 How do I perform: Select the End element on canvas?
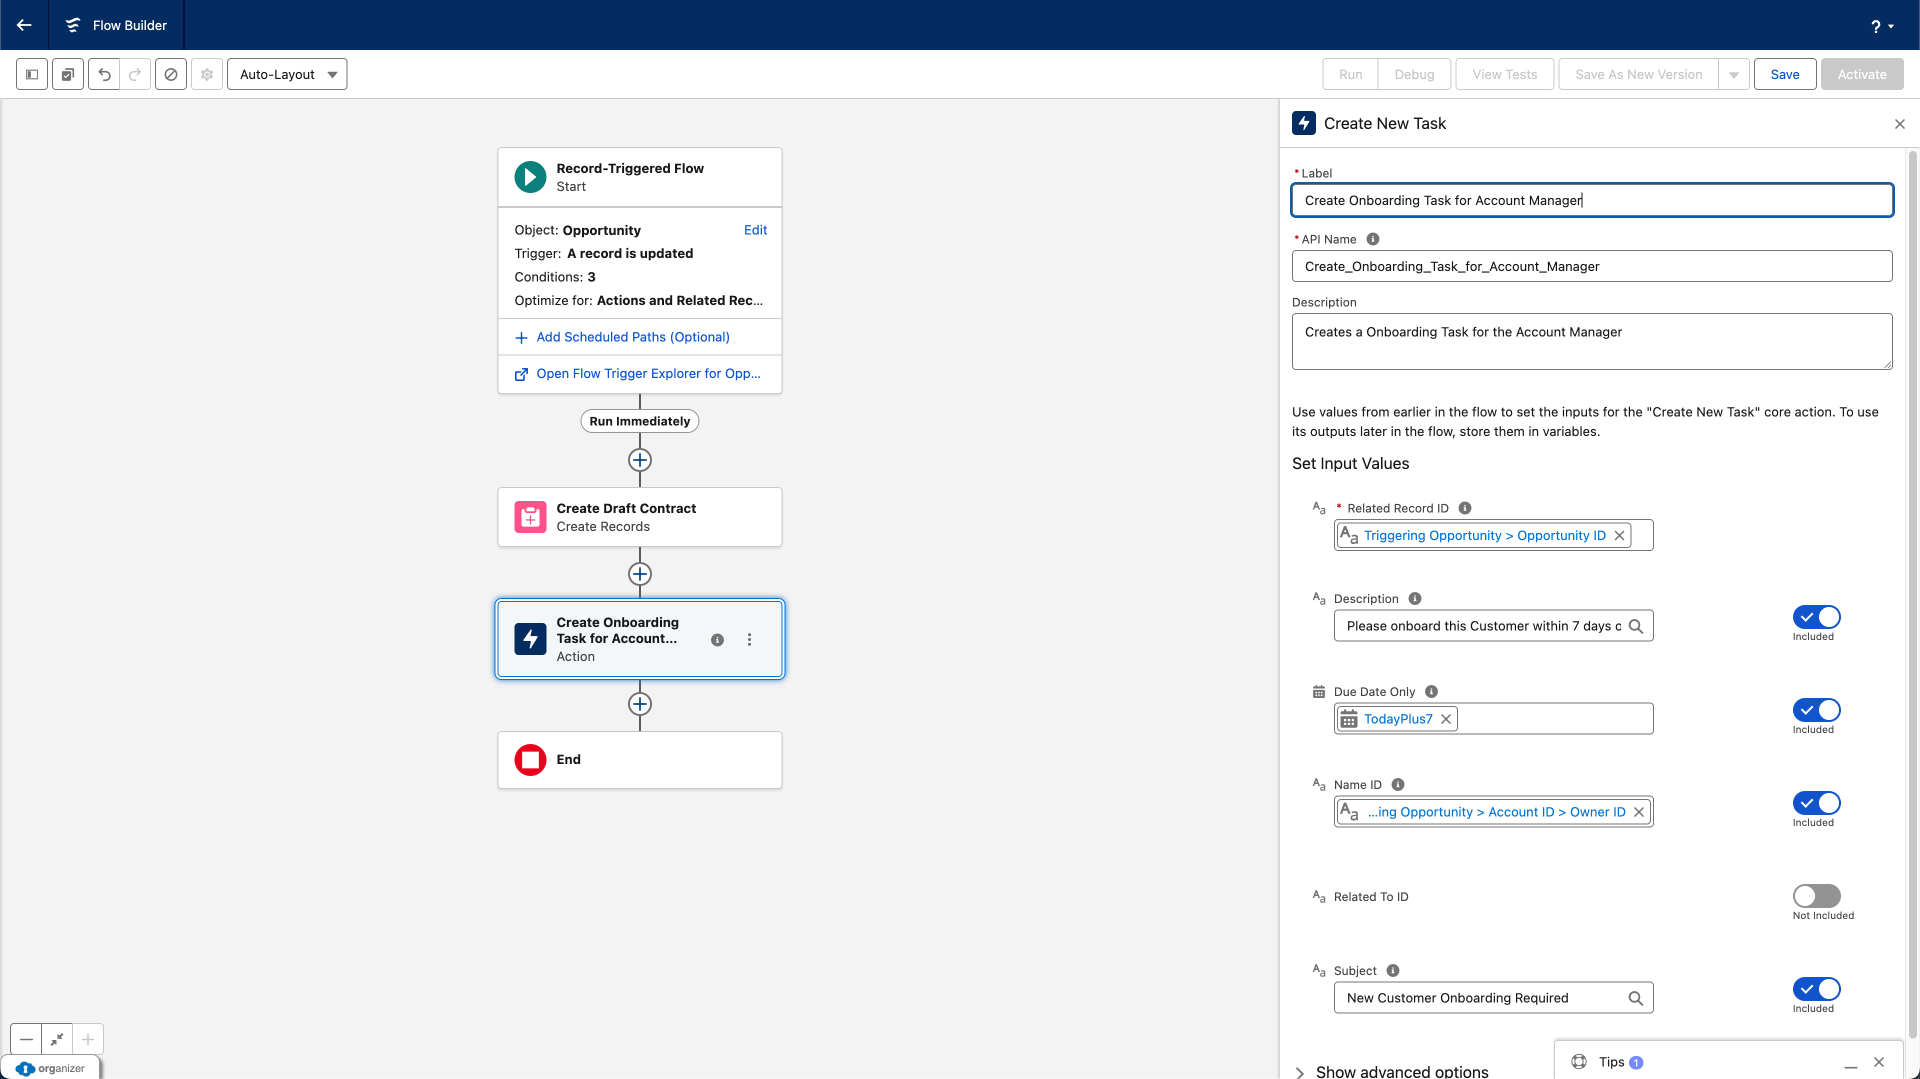[640, 760]
